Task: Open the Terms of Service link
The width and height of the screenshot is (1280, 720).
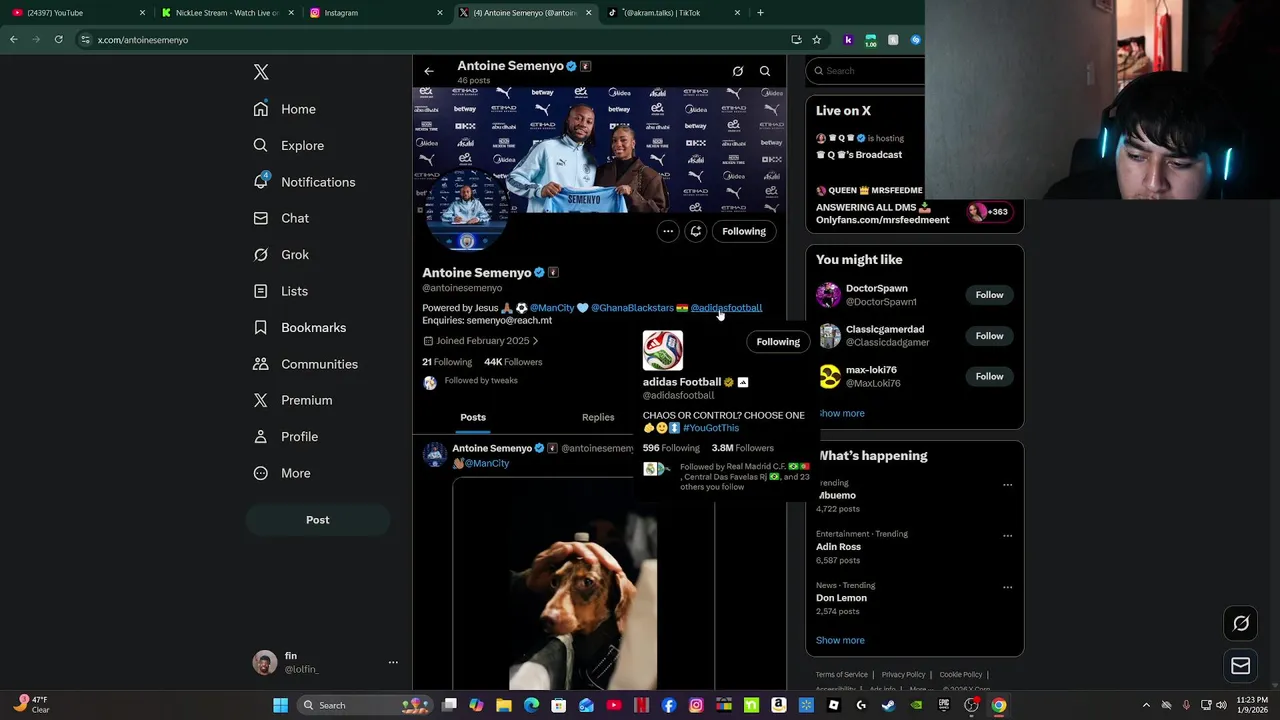Action: [841, 675]
